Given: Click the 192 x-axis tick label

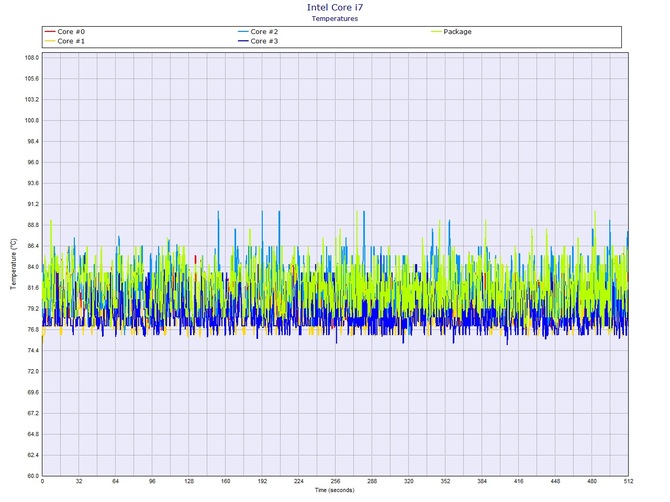Looking at the screenshot, I should [262, 481].
